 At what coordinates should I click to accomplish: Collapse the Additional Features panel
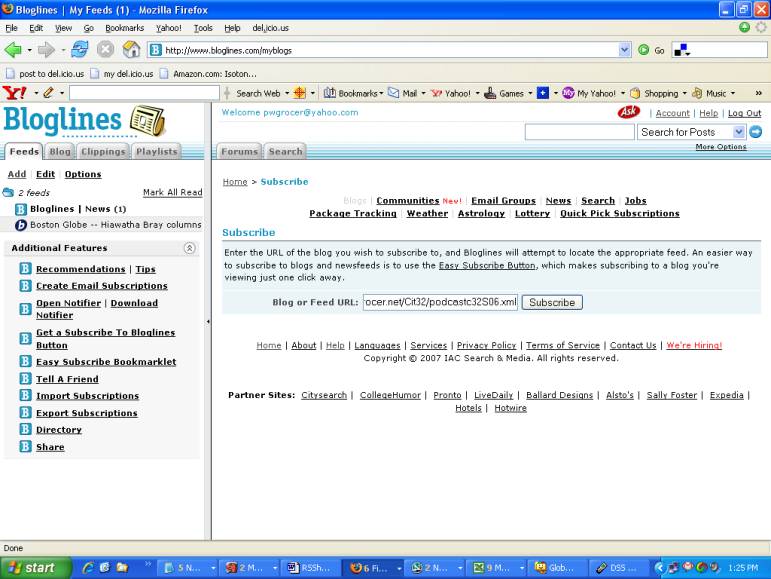coord(190,248)
